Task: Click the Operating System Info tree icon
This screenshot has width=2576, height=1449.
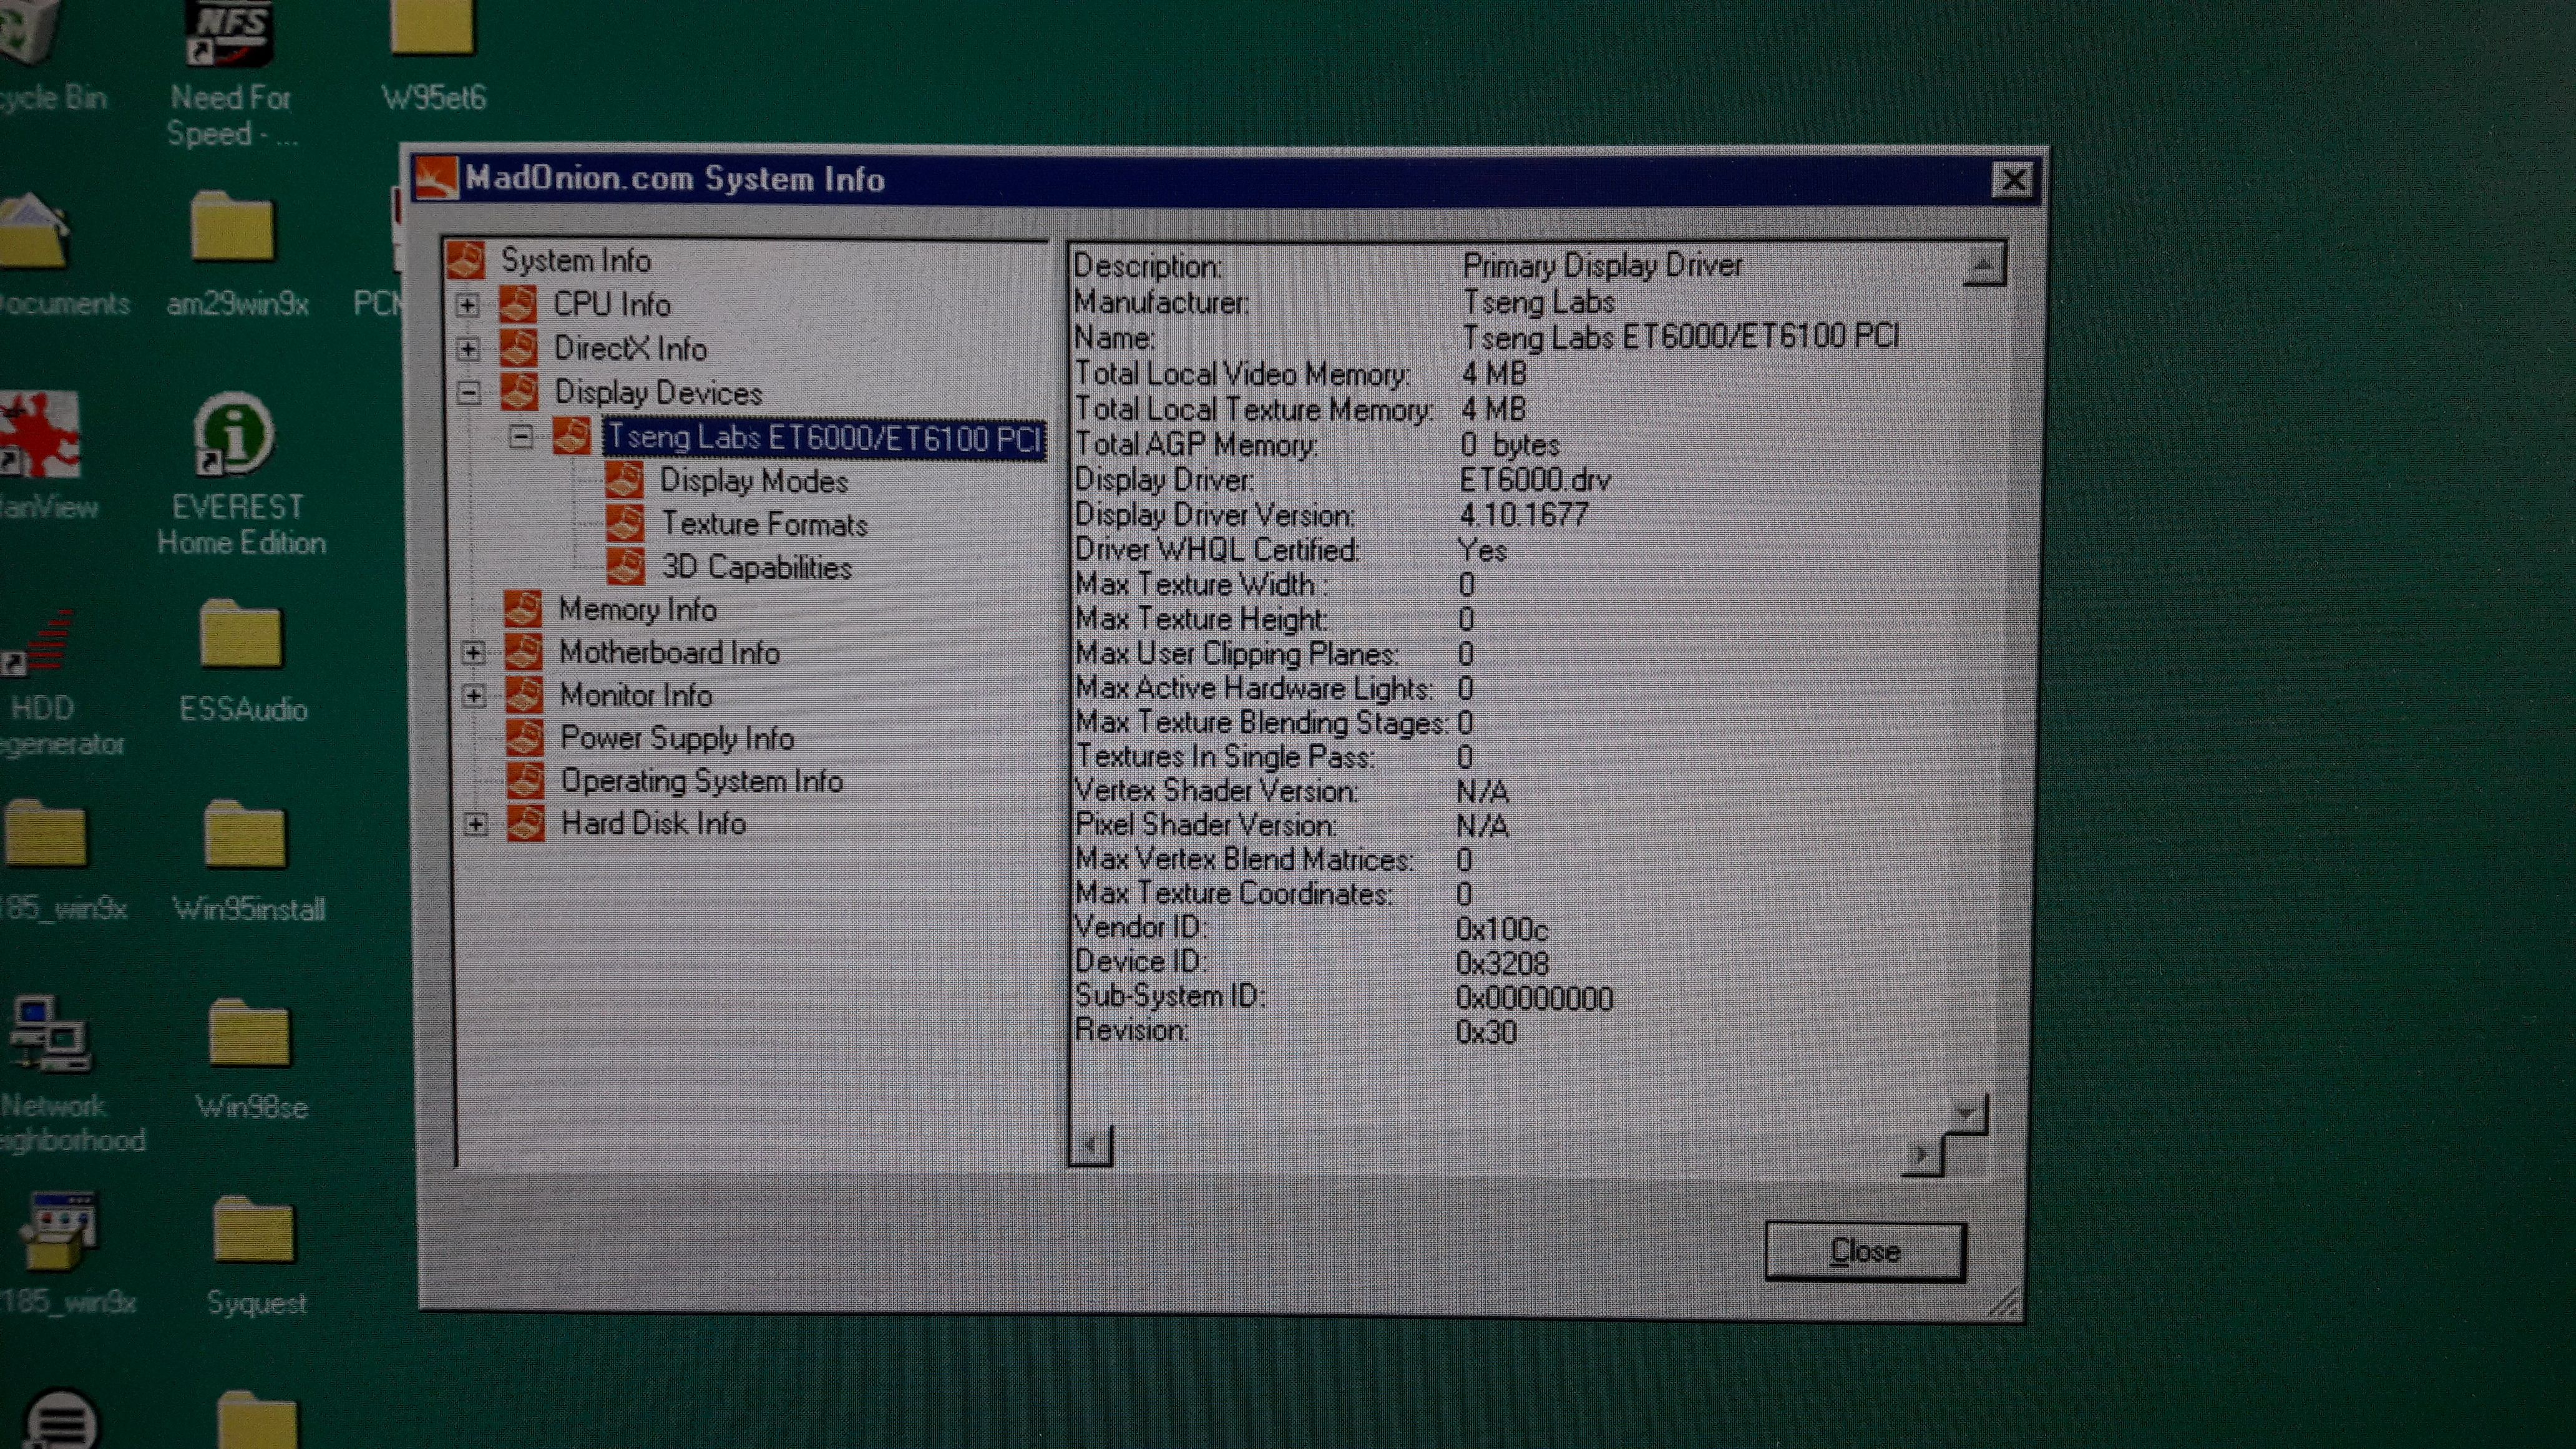Action: [x=526, y=781]
